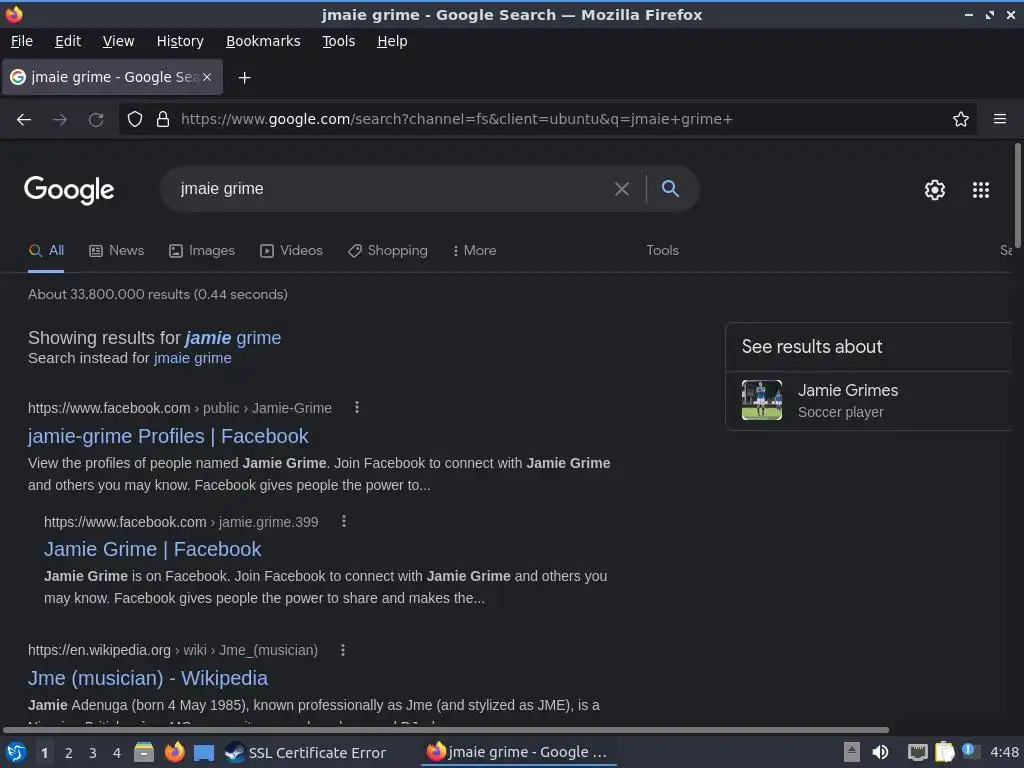The height and width of the screenshot is (768, 1024).
Task: Open Jamie Grime | Facebook link
Action: click(152, 549)
